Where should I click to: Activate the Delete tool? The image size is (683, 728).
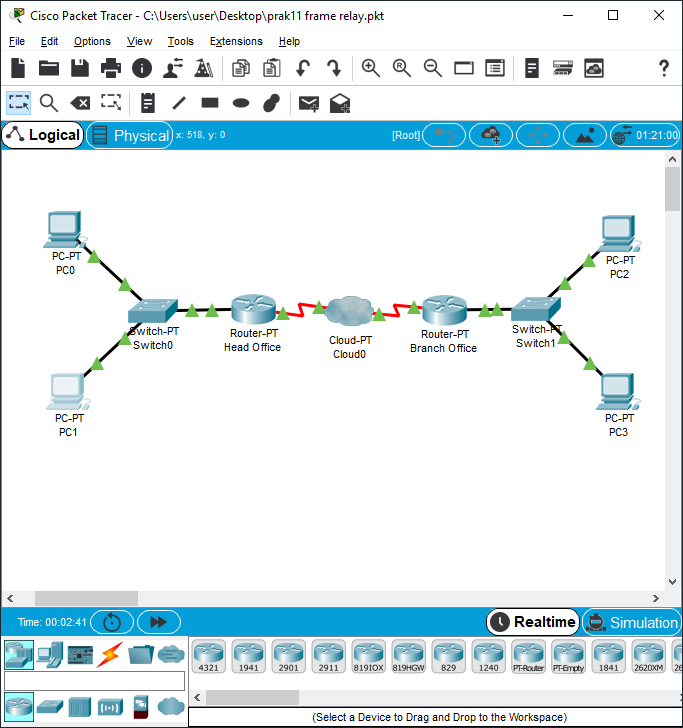[x=80, y=103]
